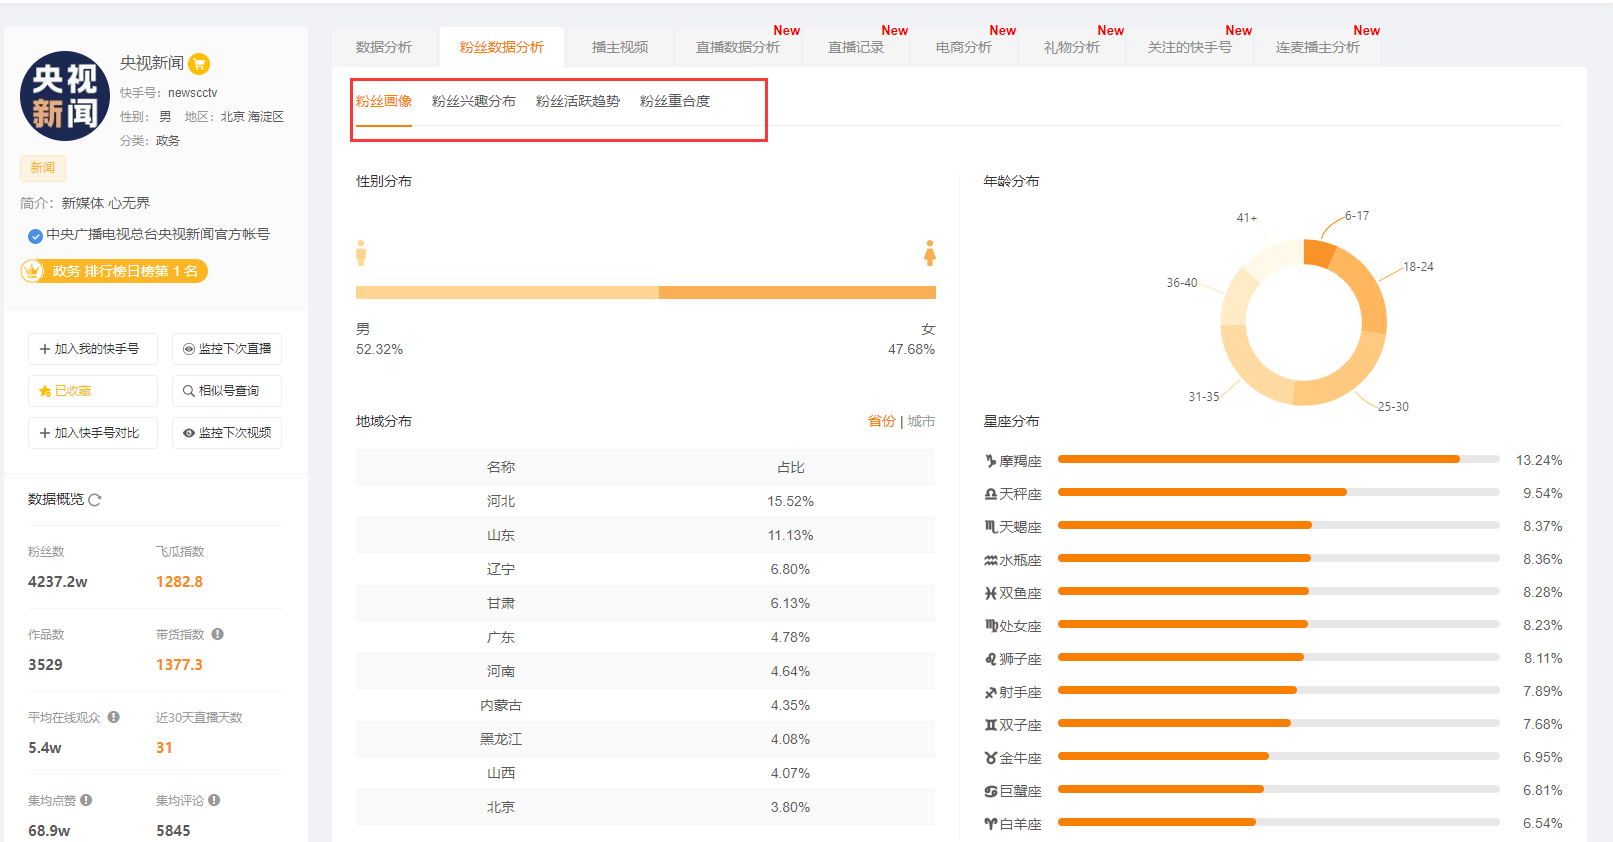Switch region view to 省份
1613x842 pixels.
click(881, 421)
